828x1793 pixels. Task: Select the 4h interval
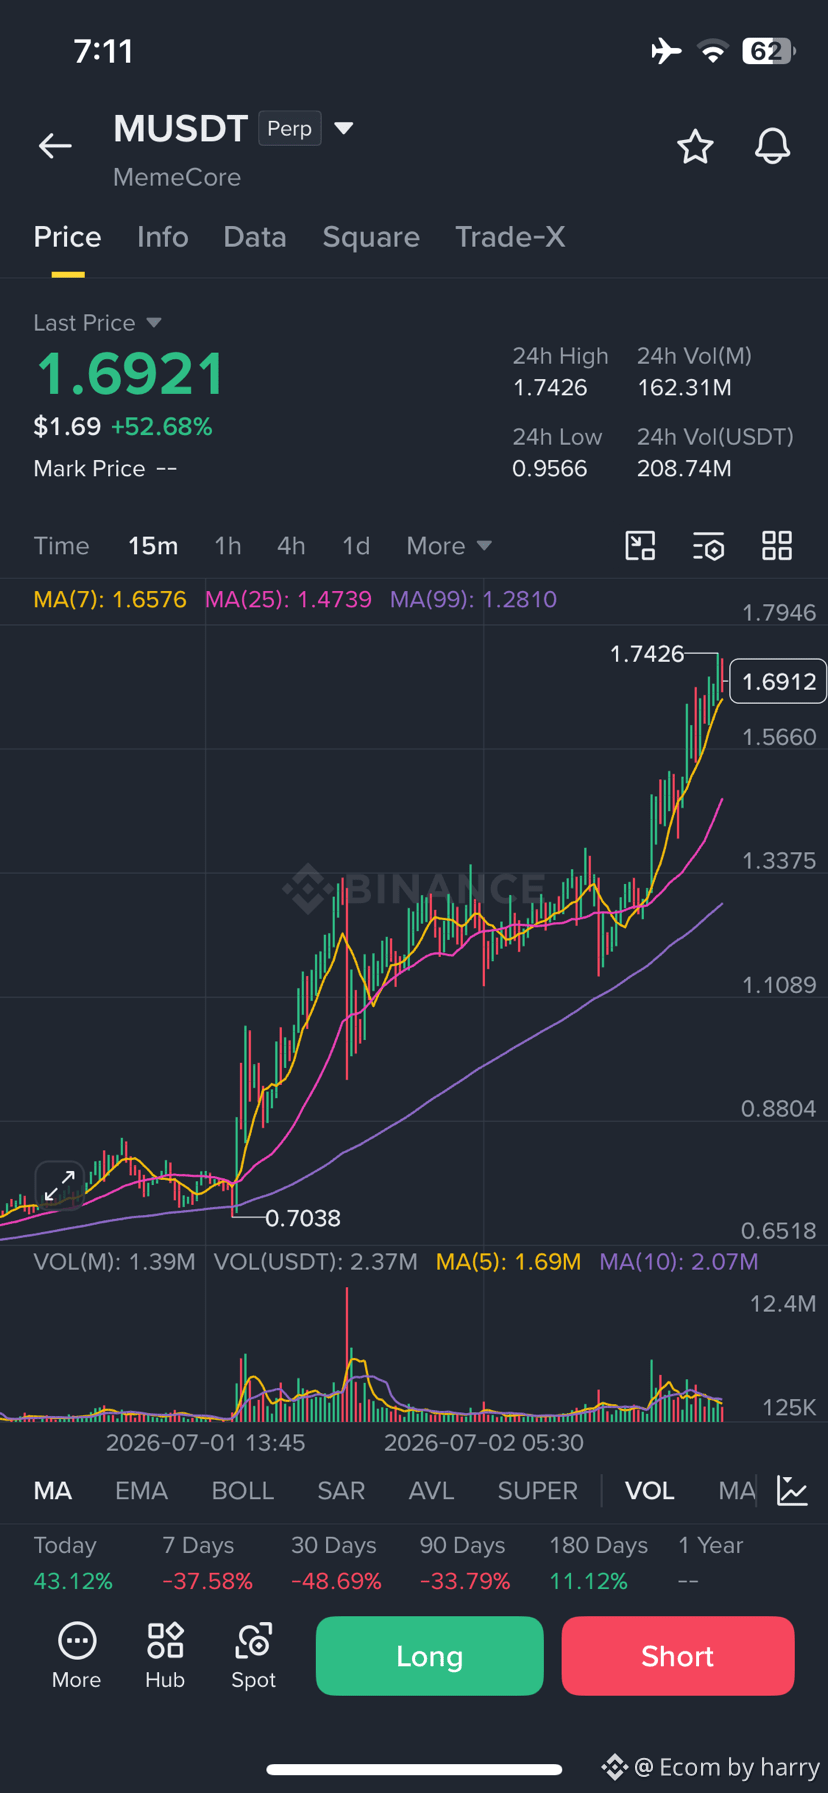point(291,546)
